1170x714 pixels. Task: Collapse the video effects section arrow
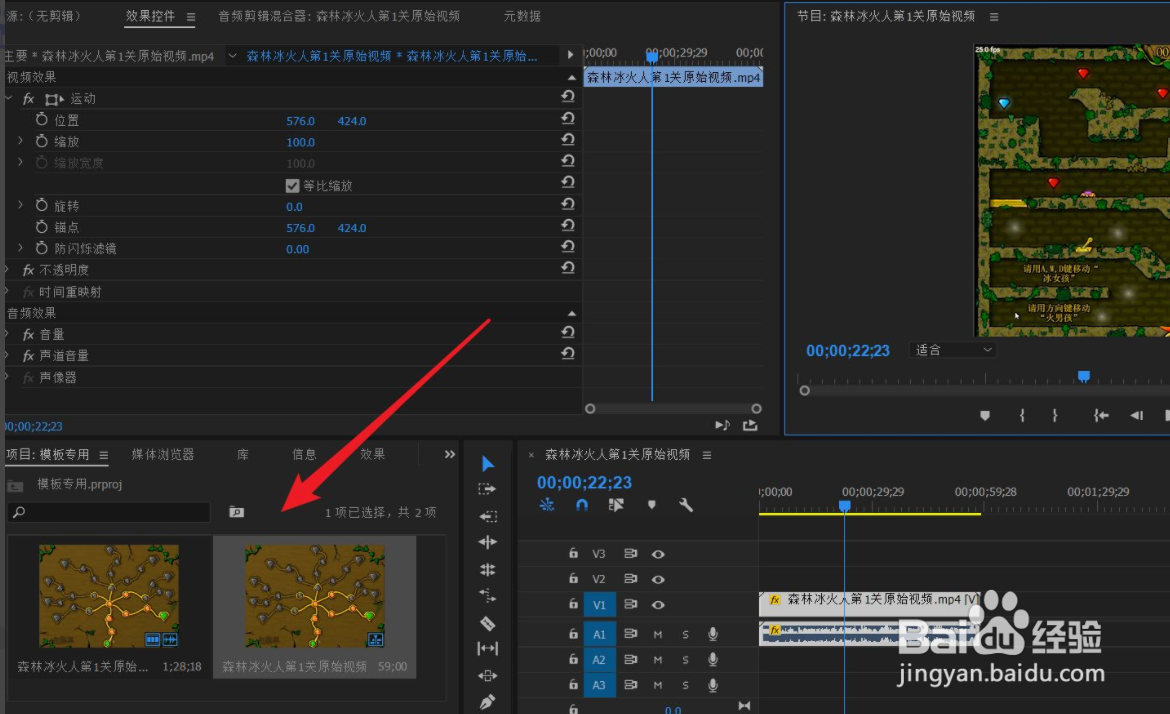tap(572, 78)
